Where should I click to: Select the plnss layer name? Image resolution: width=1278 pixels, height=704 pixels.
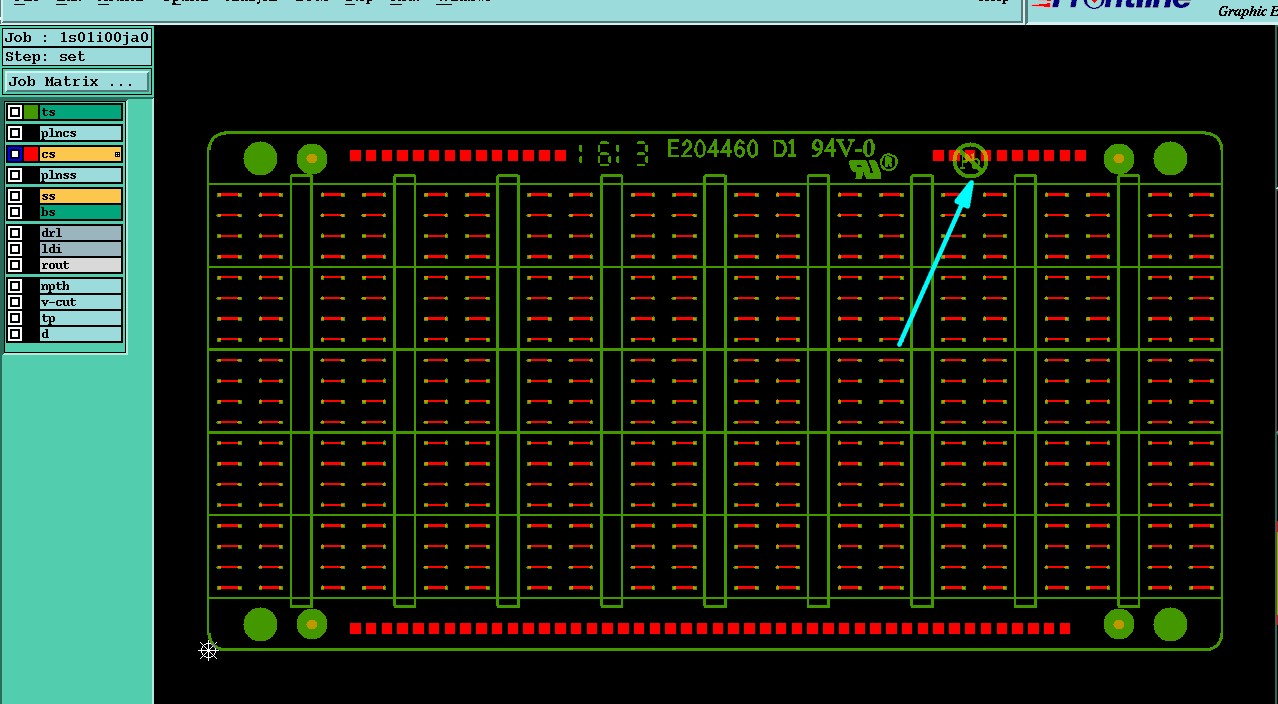point(81,175)
